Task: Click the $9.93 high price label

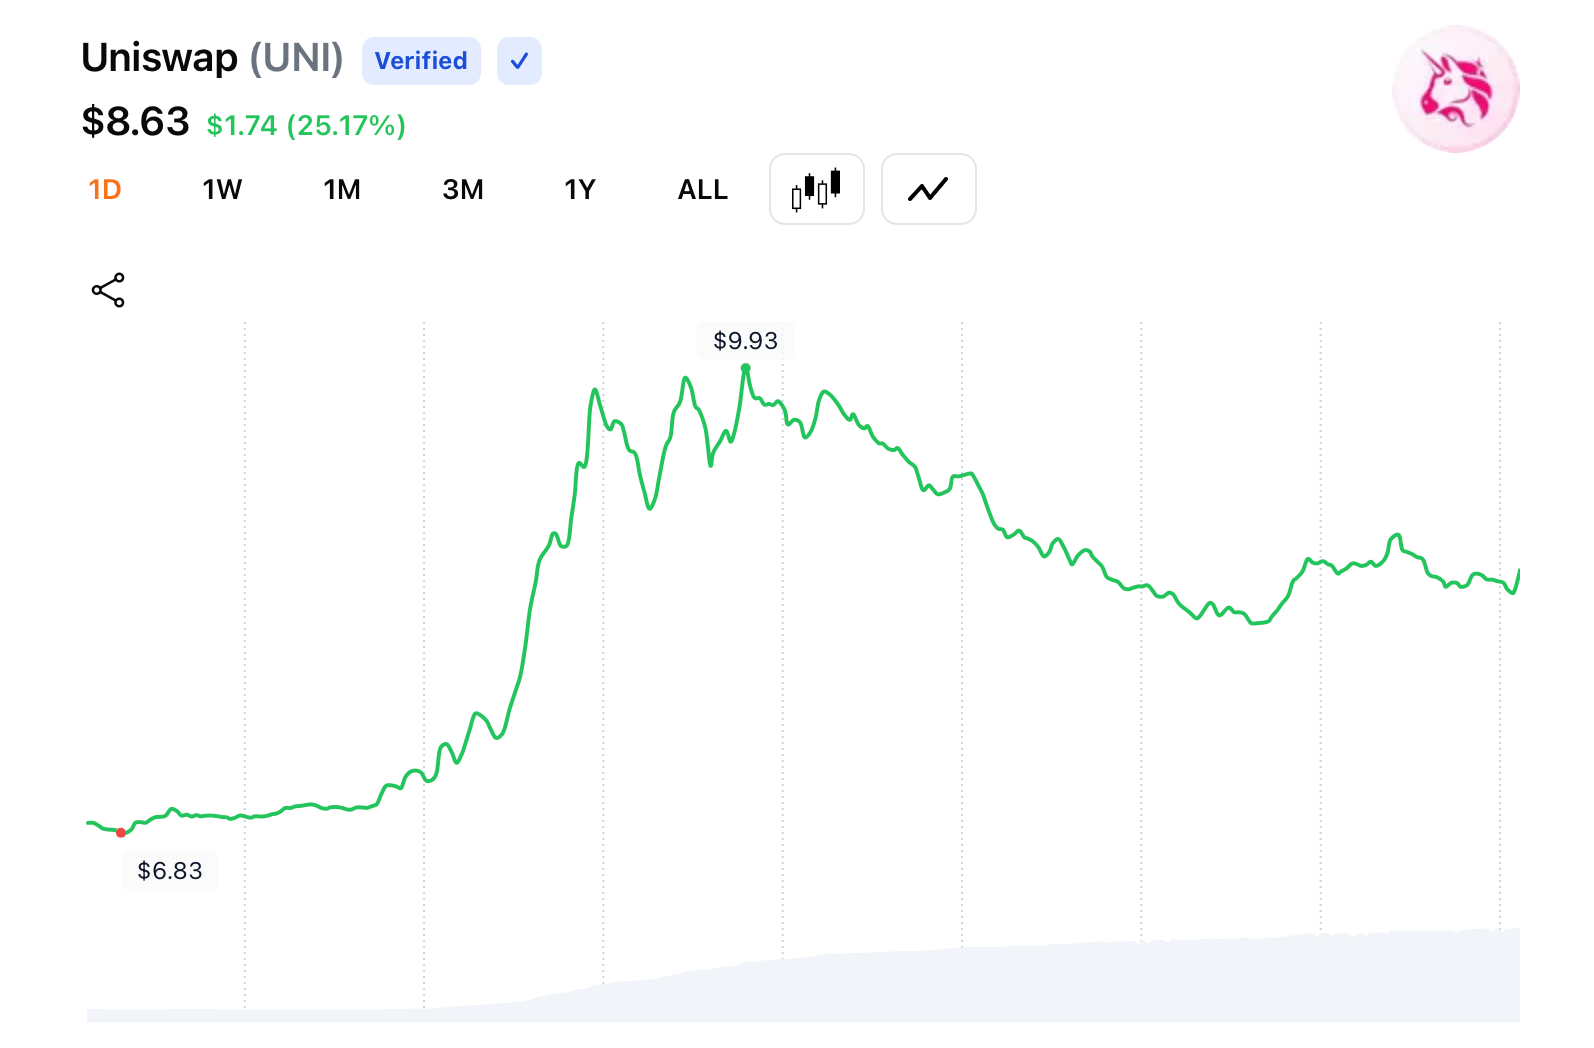Action: tap(745, 341)
